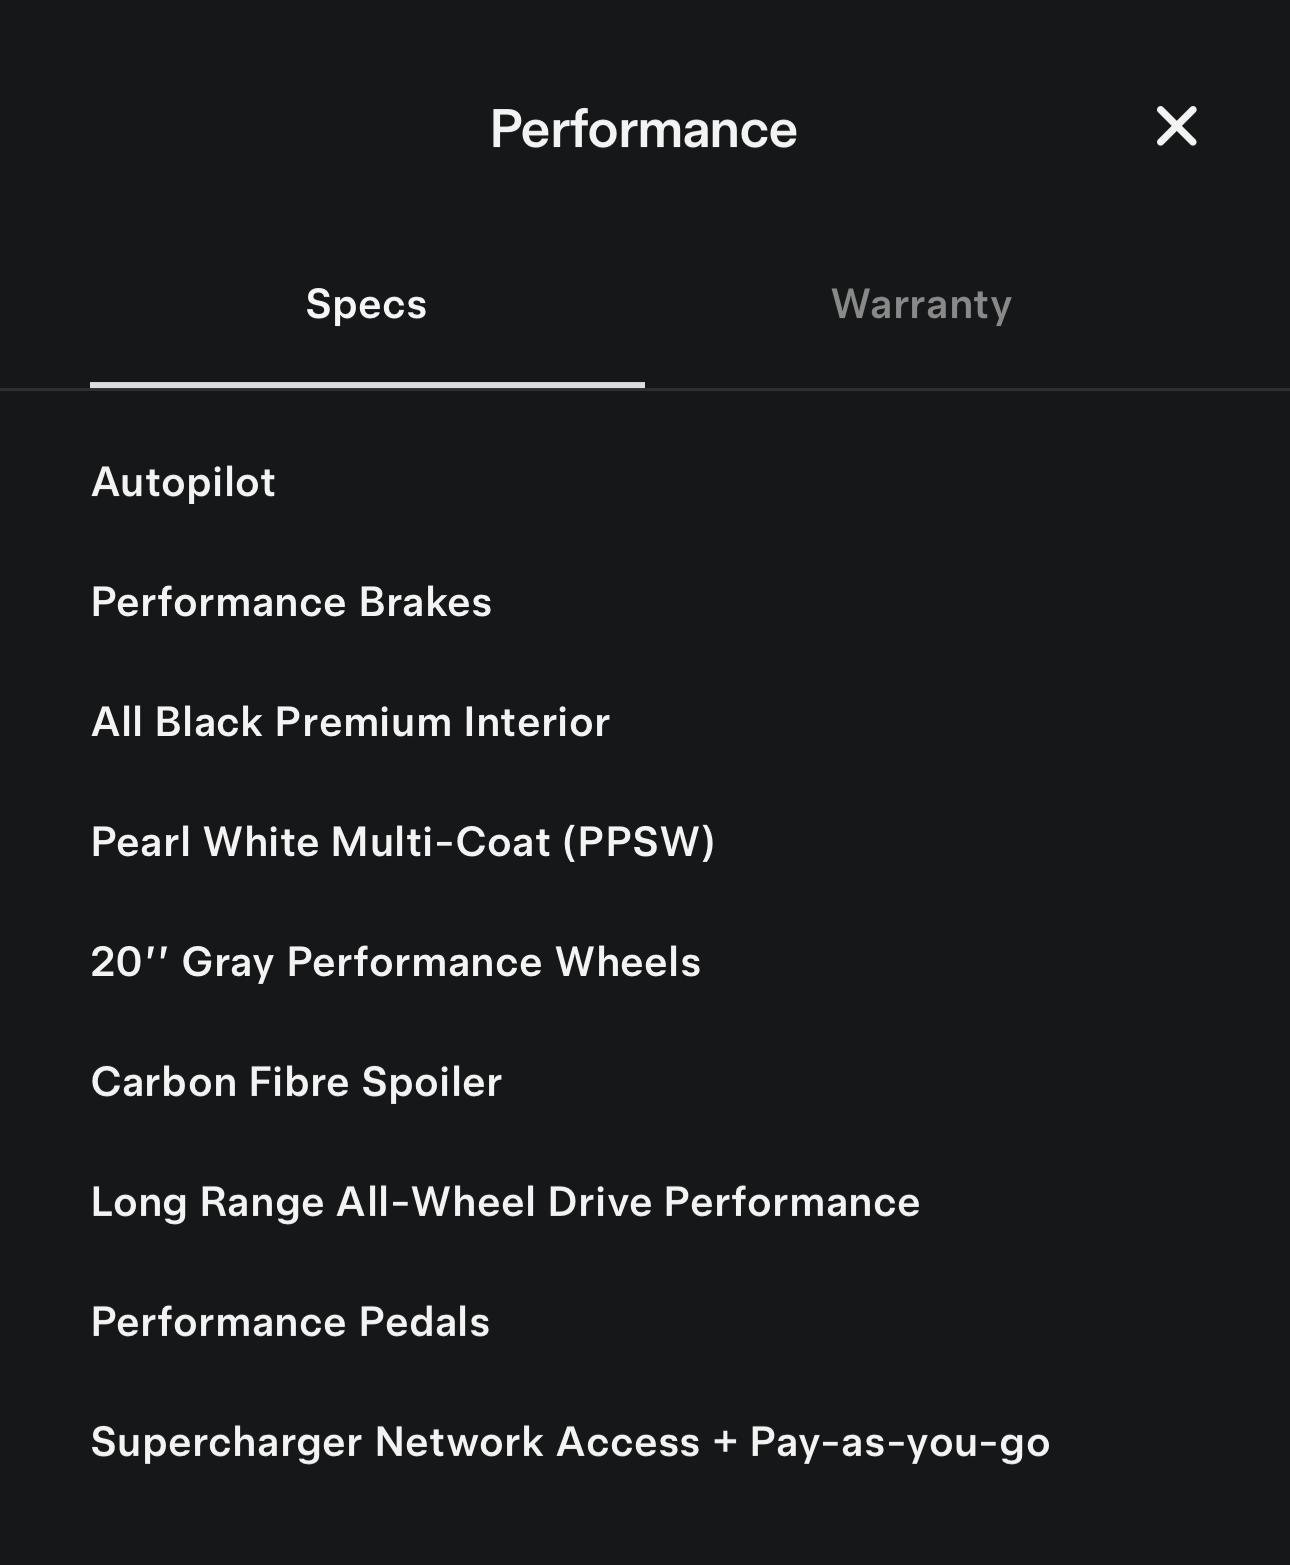Click the 20'' Gray Performance Wheels item
1290x1565 pixels.
click(395, 962)
